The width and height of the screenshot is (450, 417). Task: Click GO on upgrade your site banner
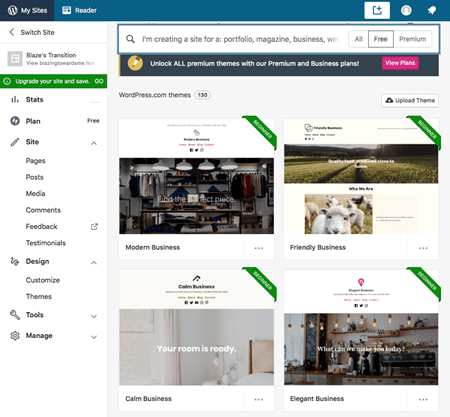tap(99, 81)
